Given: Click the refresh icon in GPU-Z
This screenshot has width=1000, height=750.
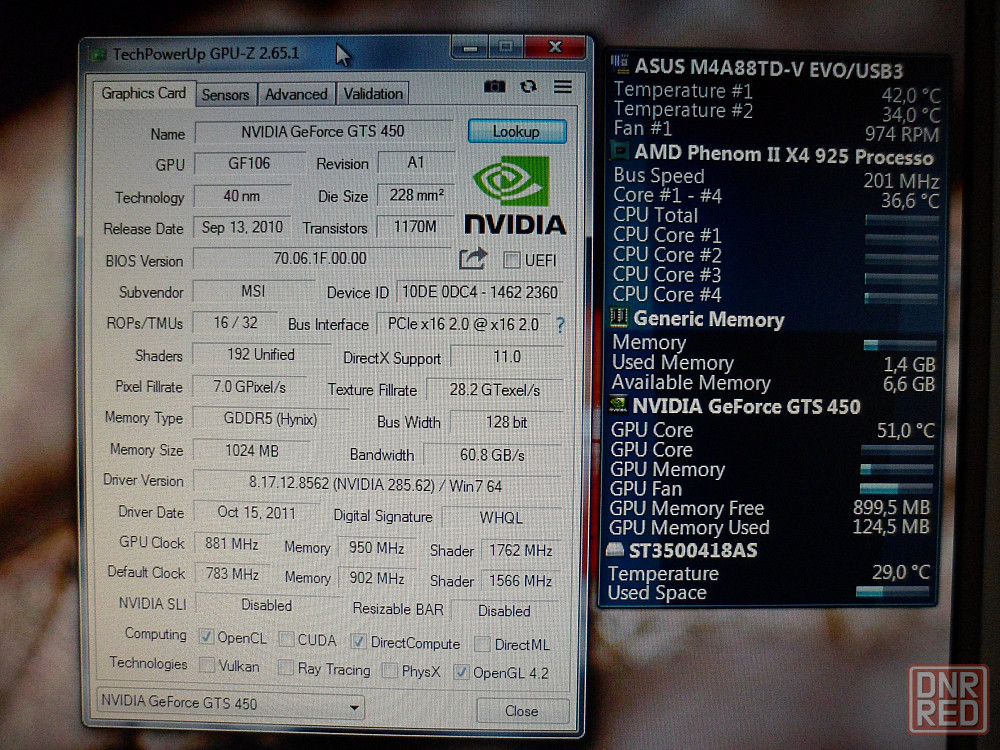Looking at the screenshot, I should pyautogui.click(x=528, y=87).
